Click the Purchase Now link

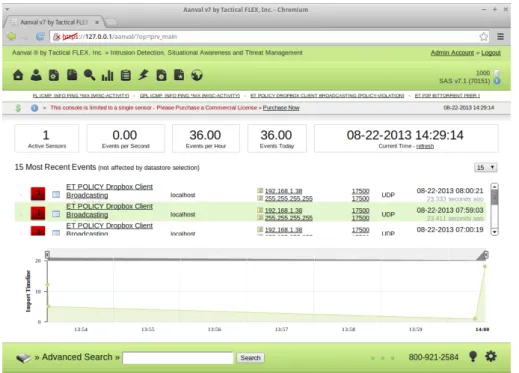coord(281,108)
